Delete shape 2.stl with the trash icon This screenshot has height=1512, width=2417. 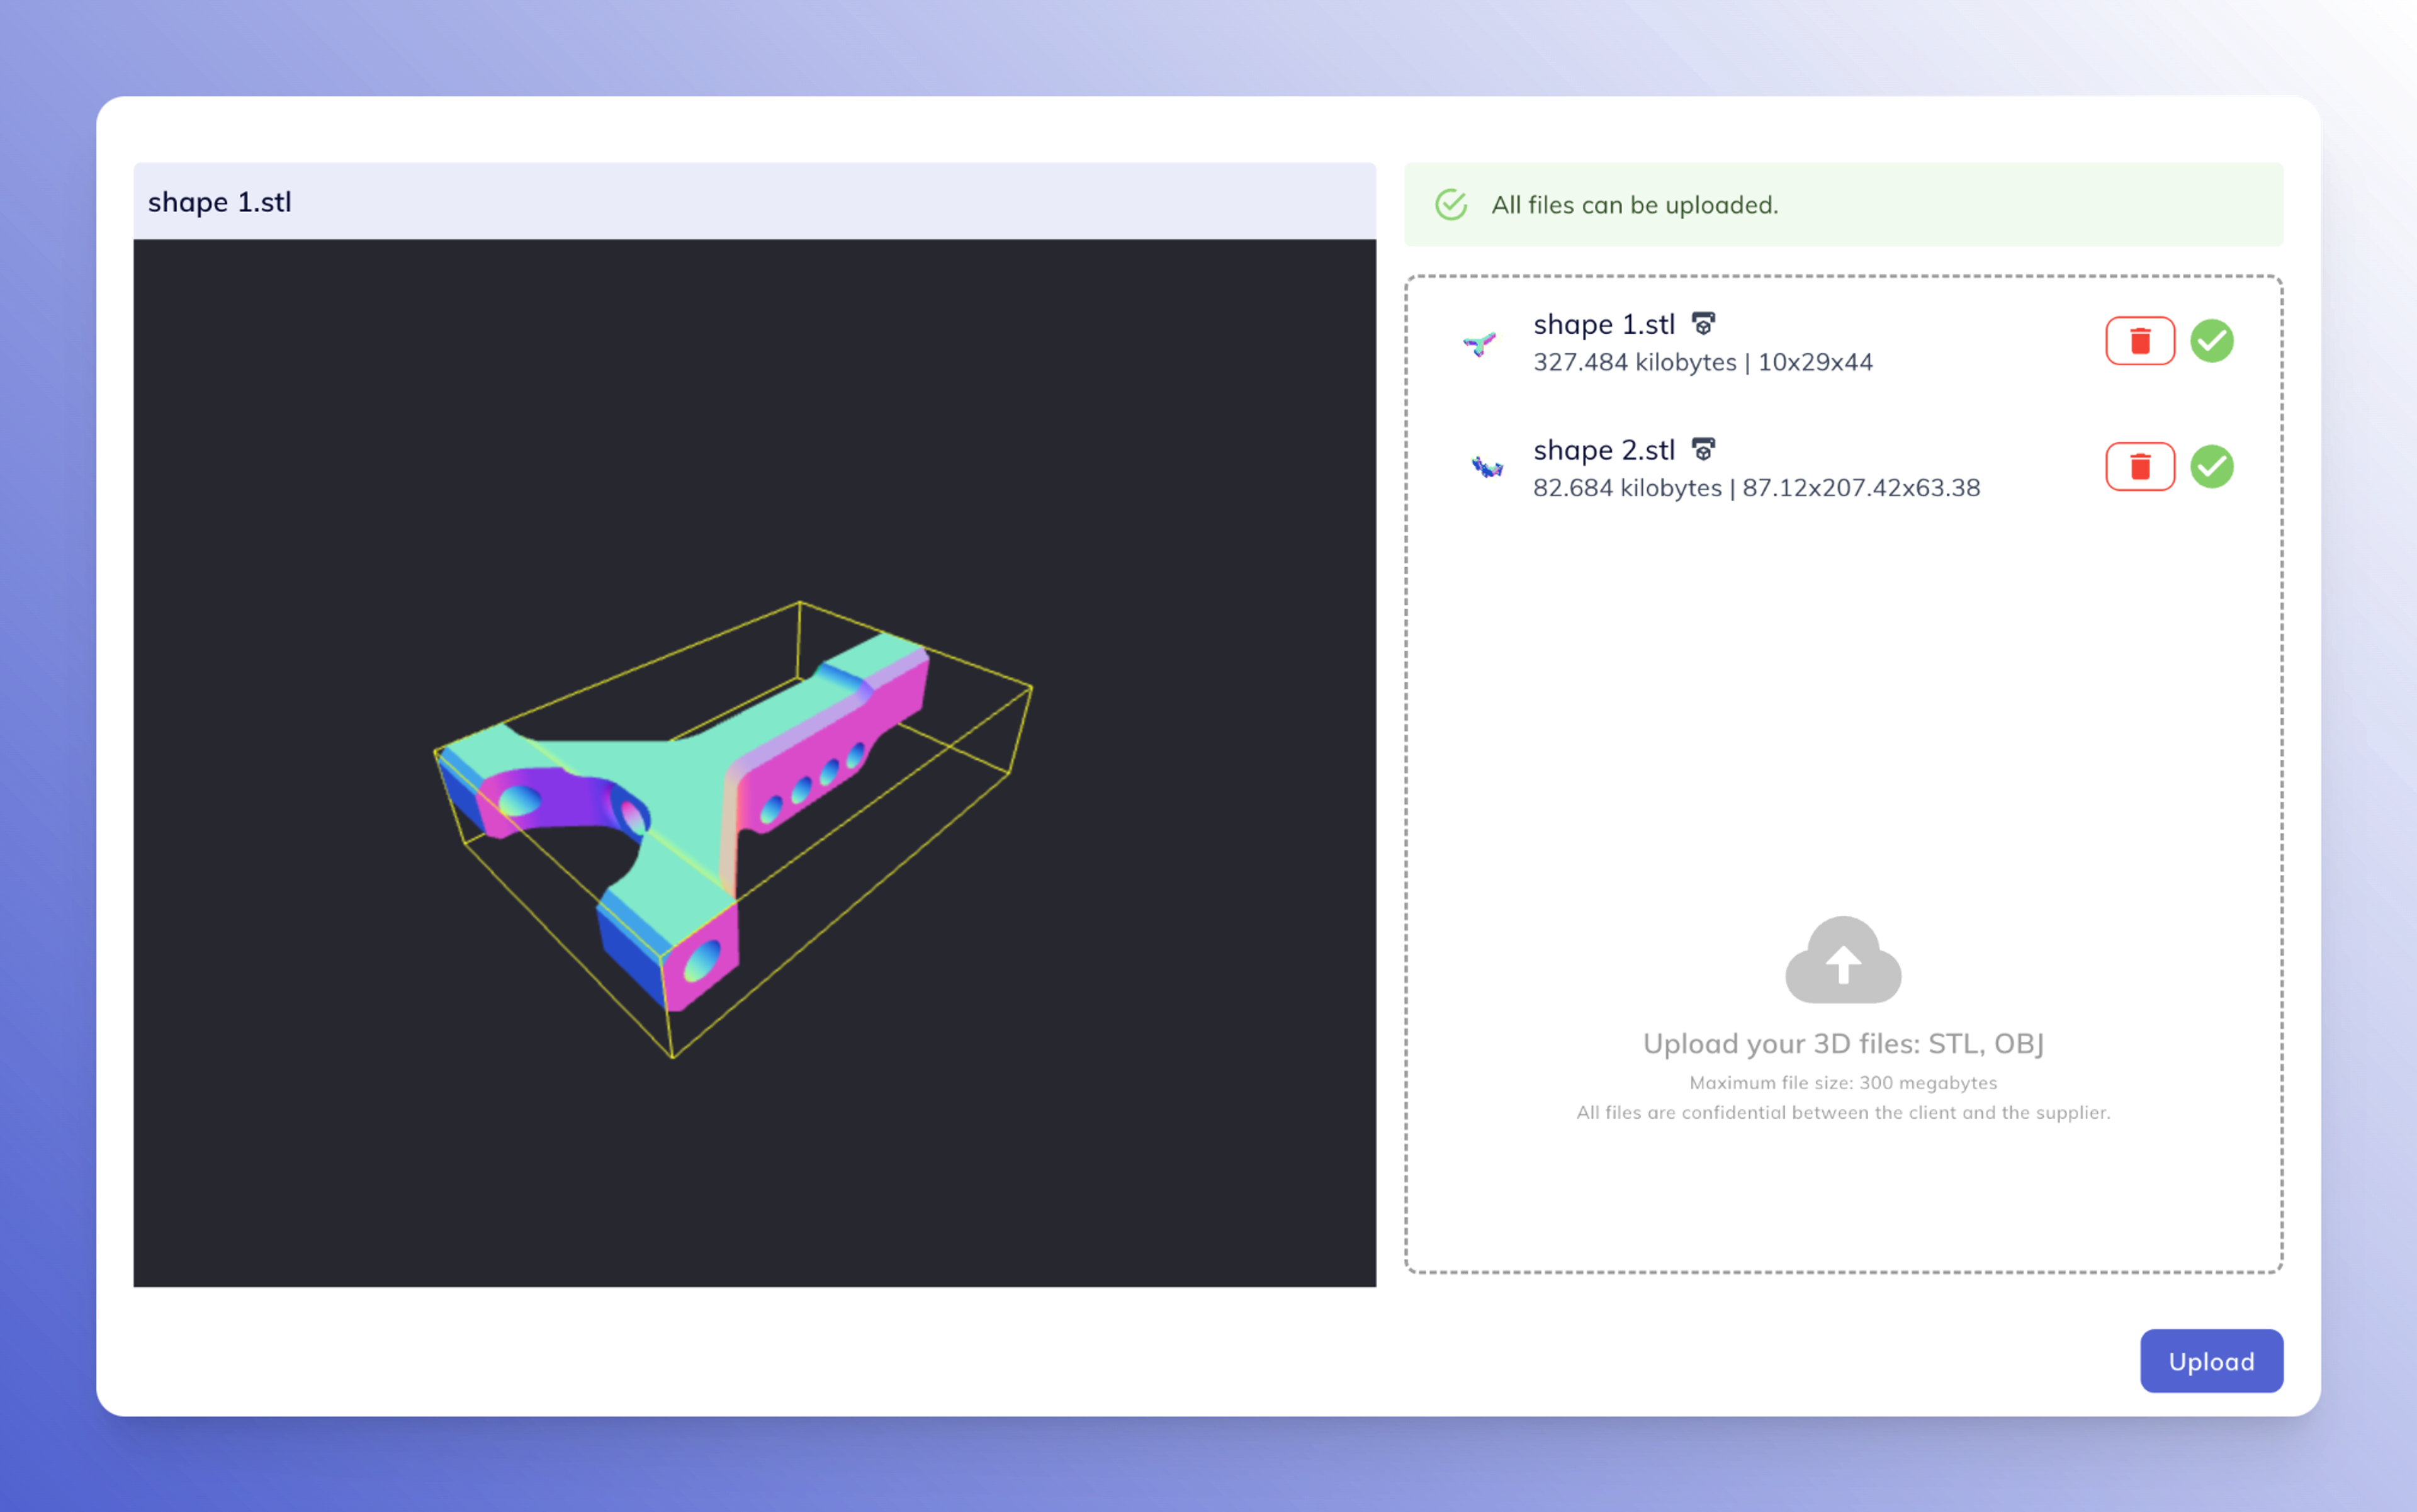tap(2139, 467)
